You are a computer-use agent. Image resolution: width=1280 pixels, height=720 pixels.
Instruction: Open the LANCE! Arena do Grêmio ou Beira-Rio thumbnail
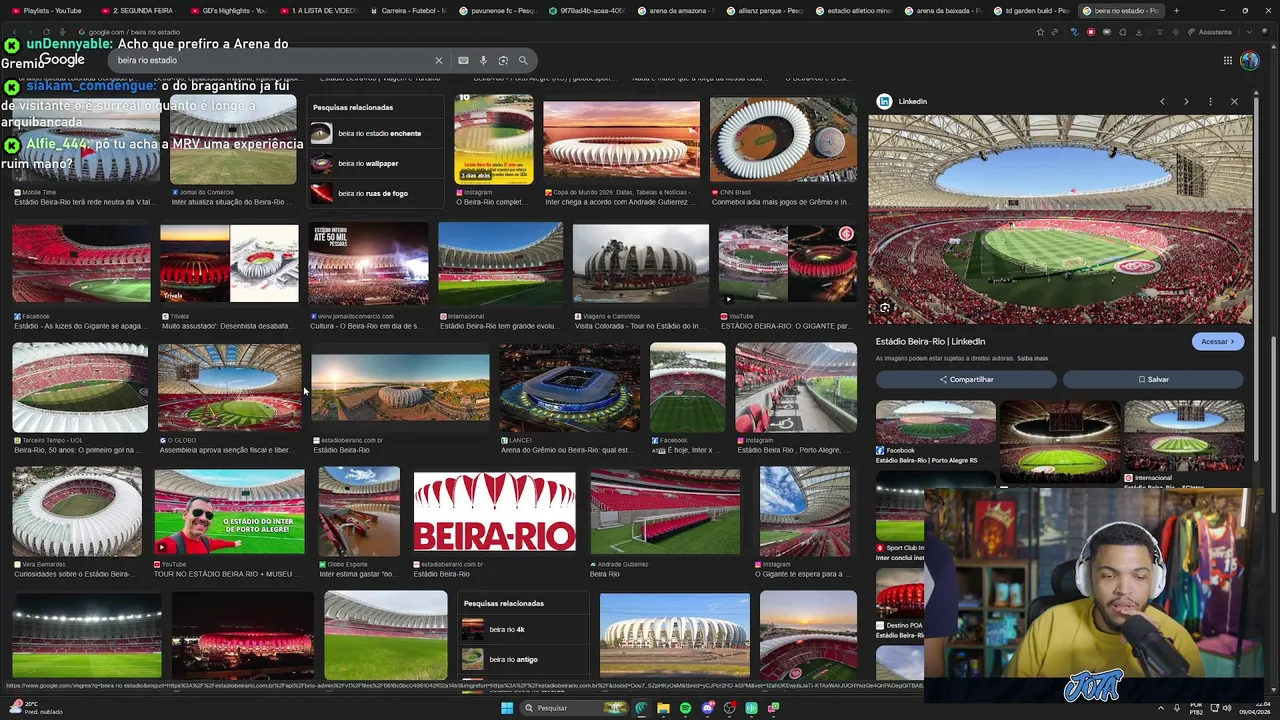point(569,387)
